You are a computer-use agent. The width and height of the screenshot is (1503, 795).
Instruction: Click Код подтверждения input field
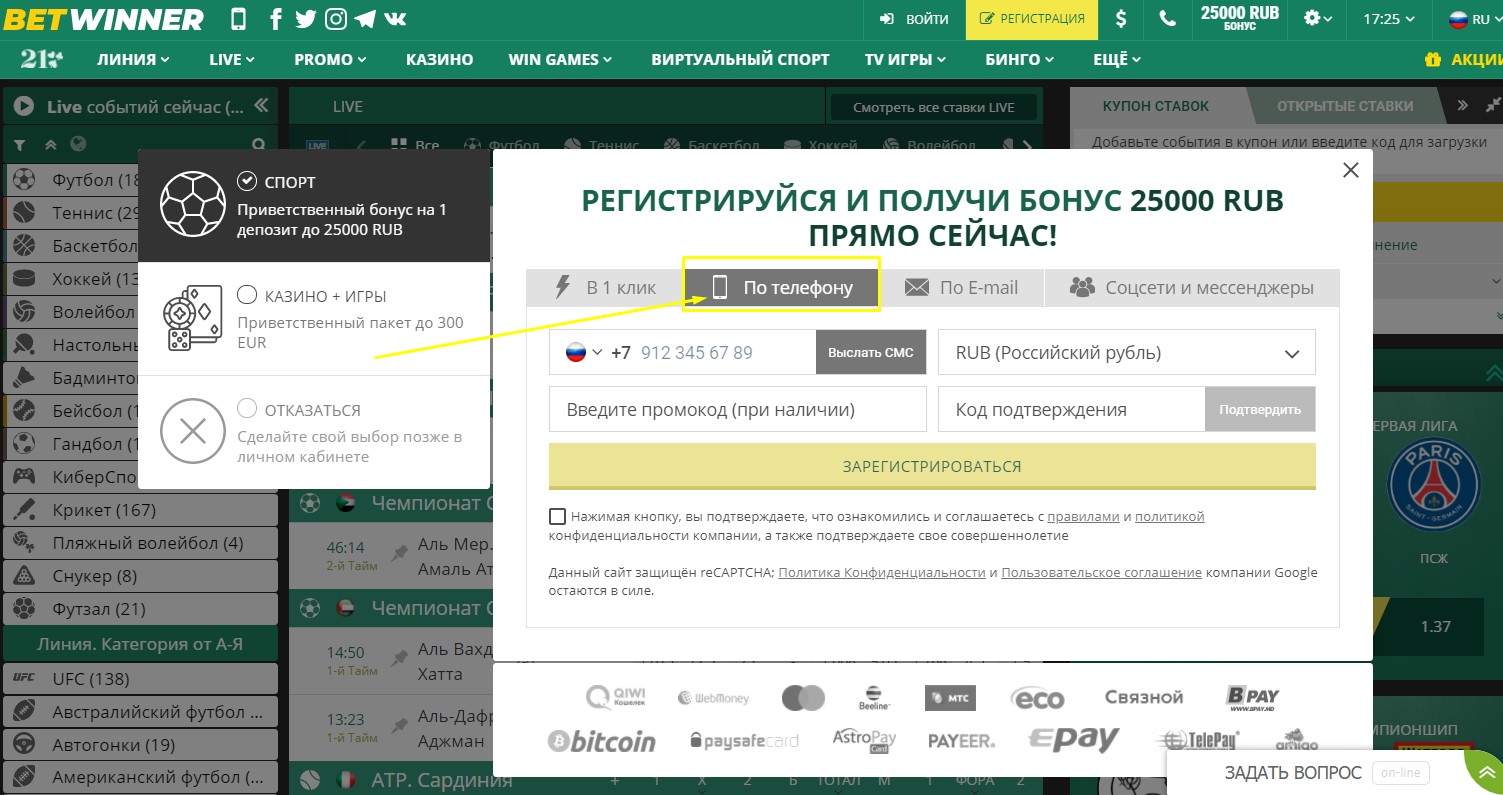point(1071,410)
